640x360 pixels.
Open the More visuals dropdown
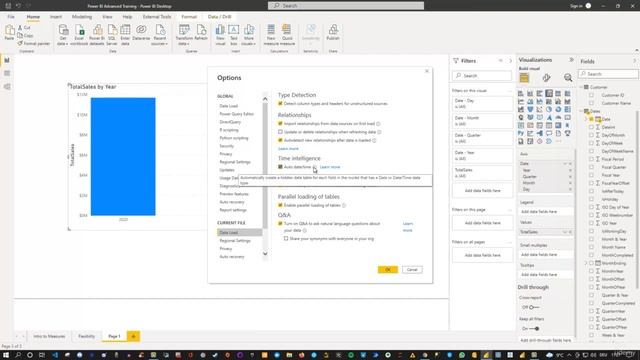pyautogui.click(x=249, y=41)
